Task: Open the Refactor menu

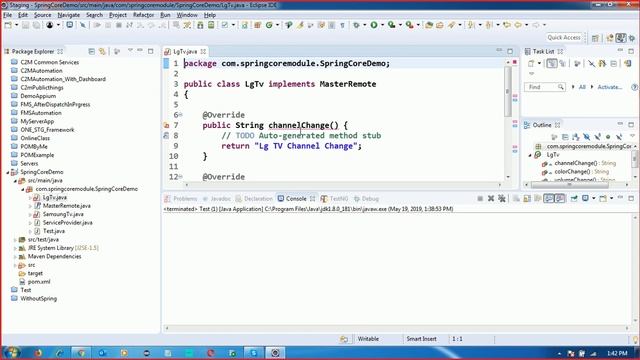Action: [143, 15]
